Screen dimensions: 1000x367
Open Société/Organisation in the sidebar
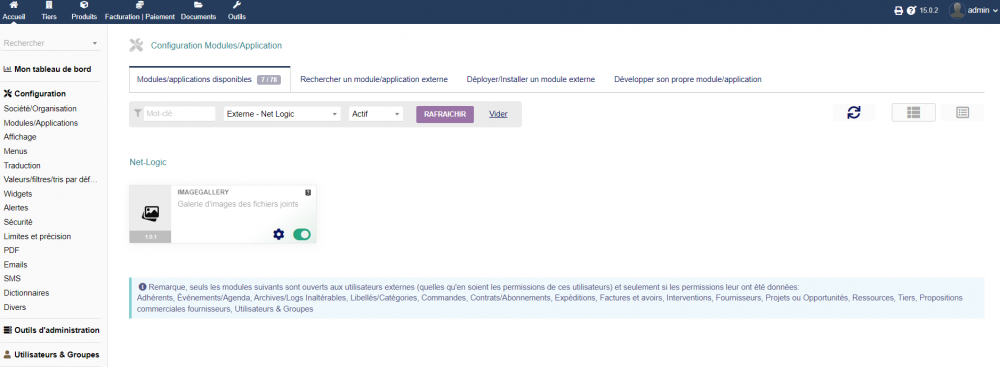pyautogui.click(x=40, y=109)
